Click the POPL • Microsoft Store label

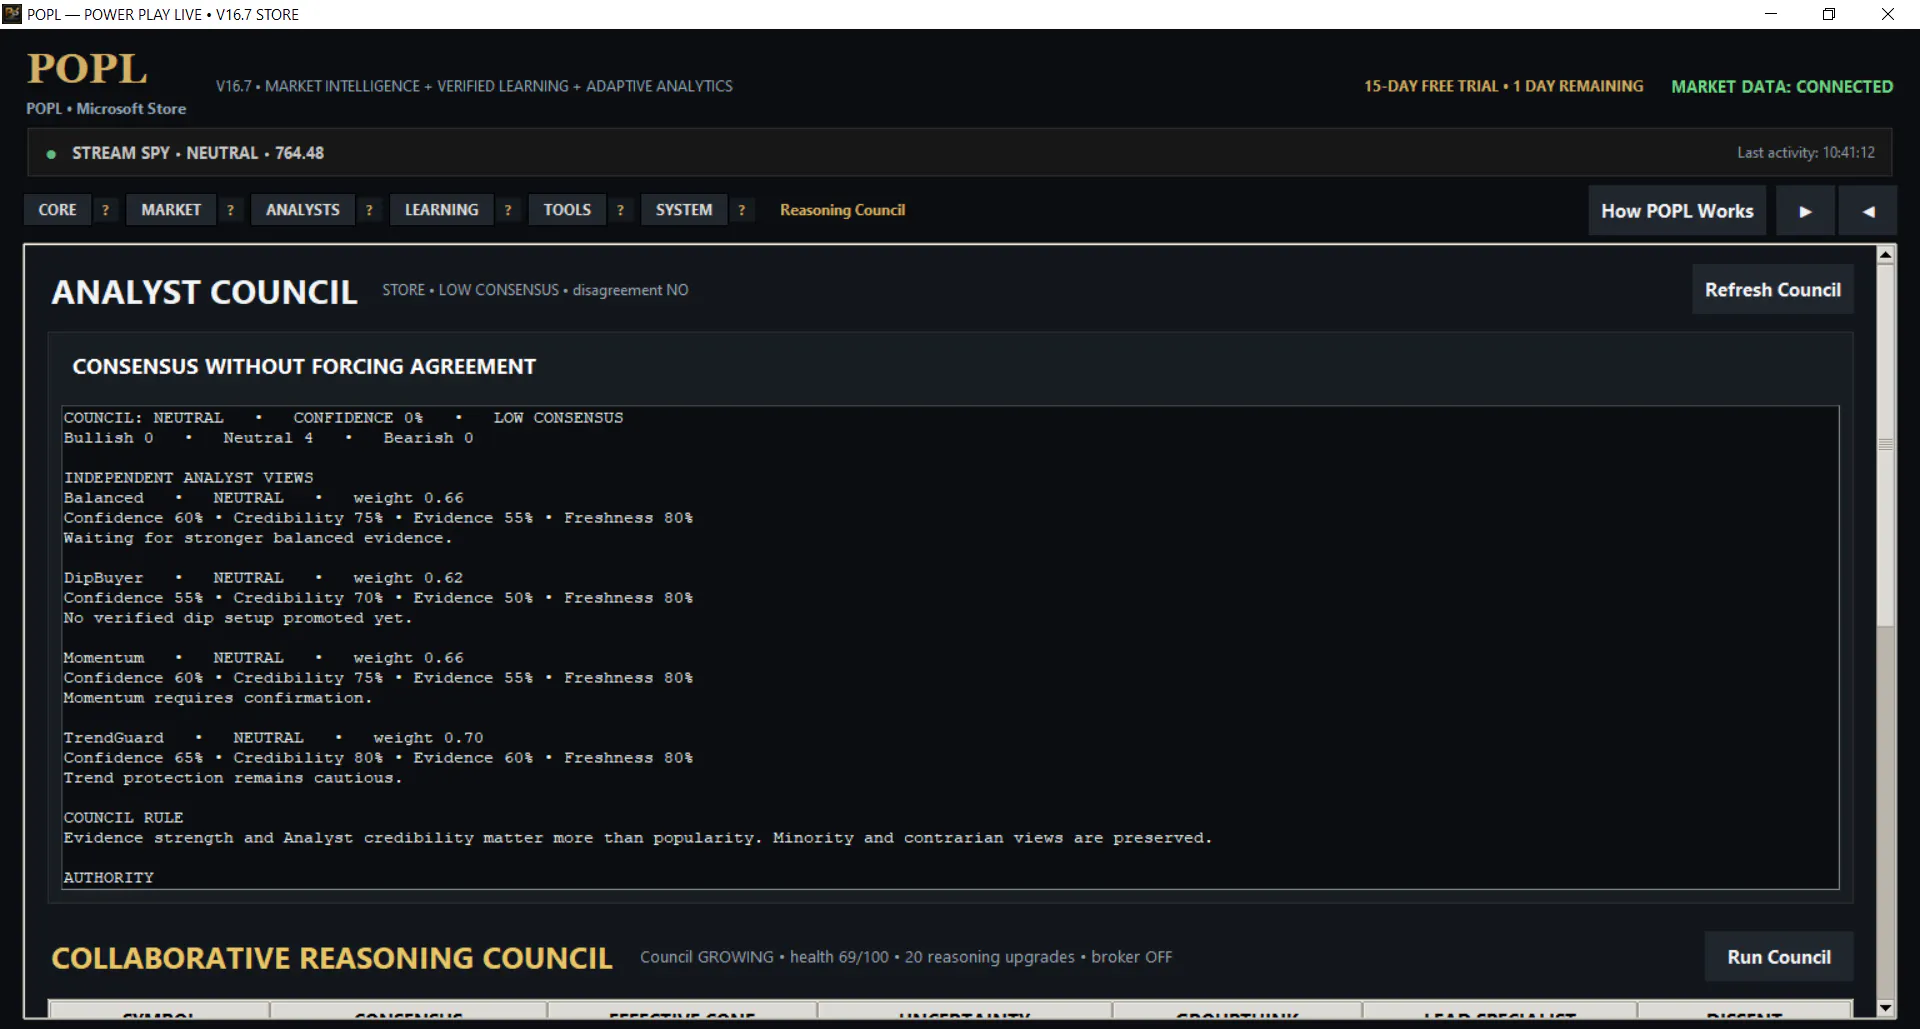tap(106, 109)
